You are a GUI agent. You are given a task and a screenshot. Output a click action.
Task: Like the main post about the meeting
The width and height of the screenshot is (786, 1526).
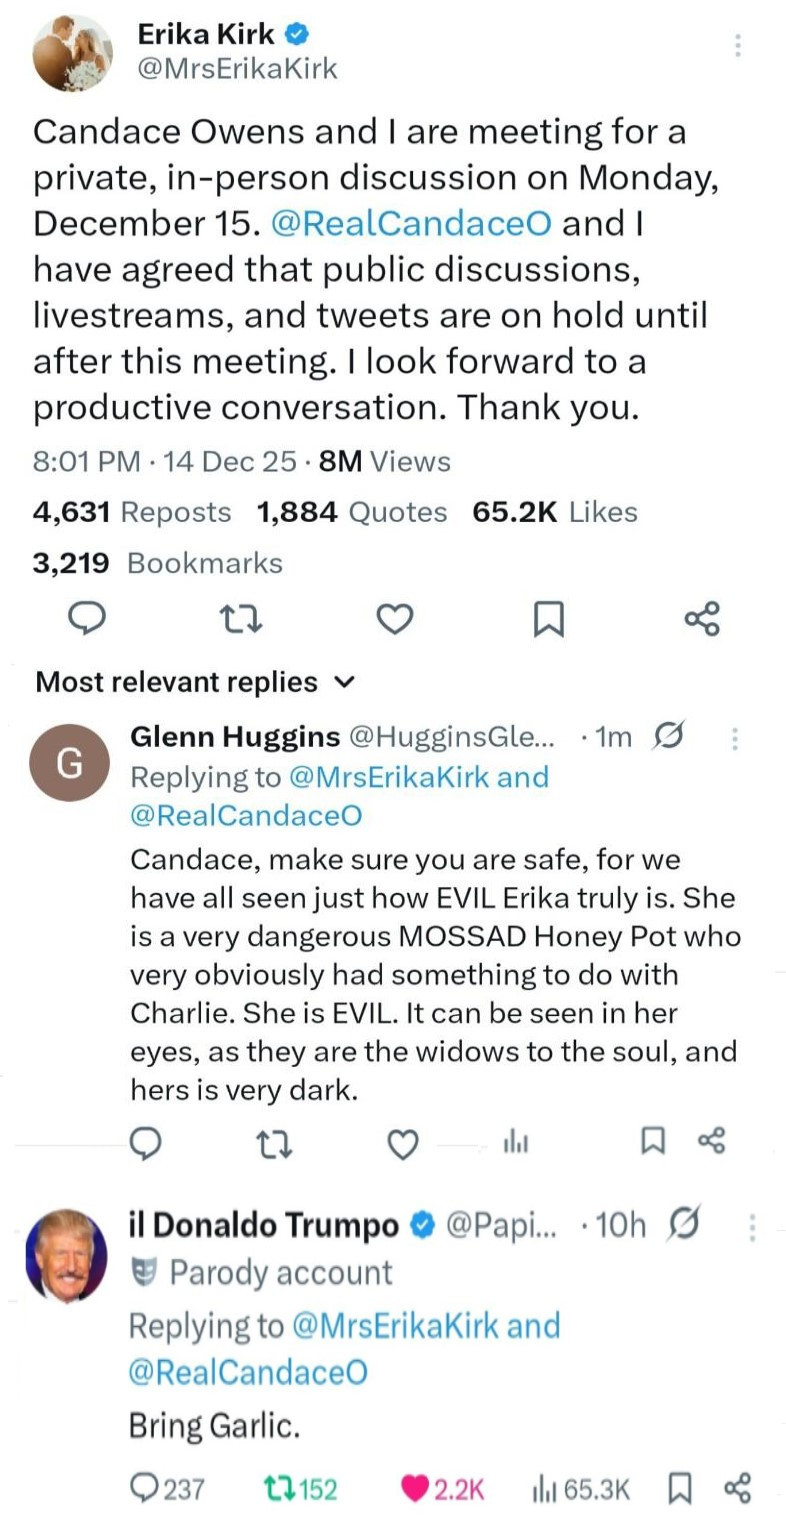tap(395, 620)
